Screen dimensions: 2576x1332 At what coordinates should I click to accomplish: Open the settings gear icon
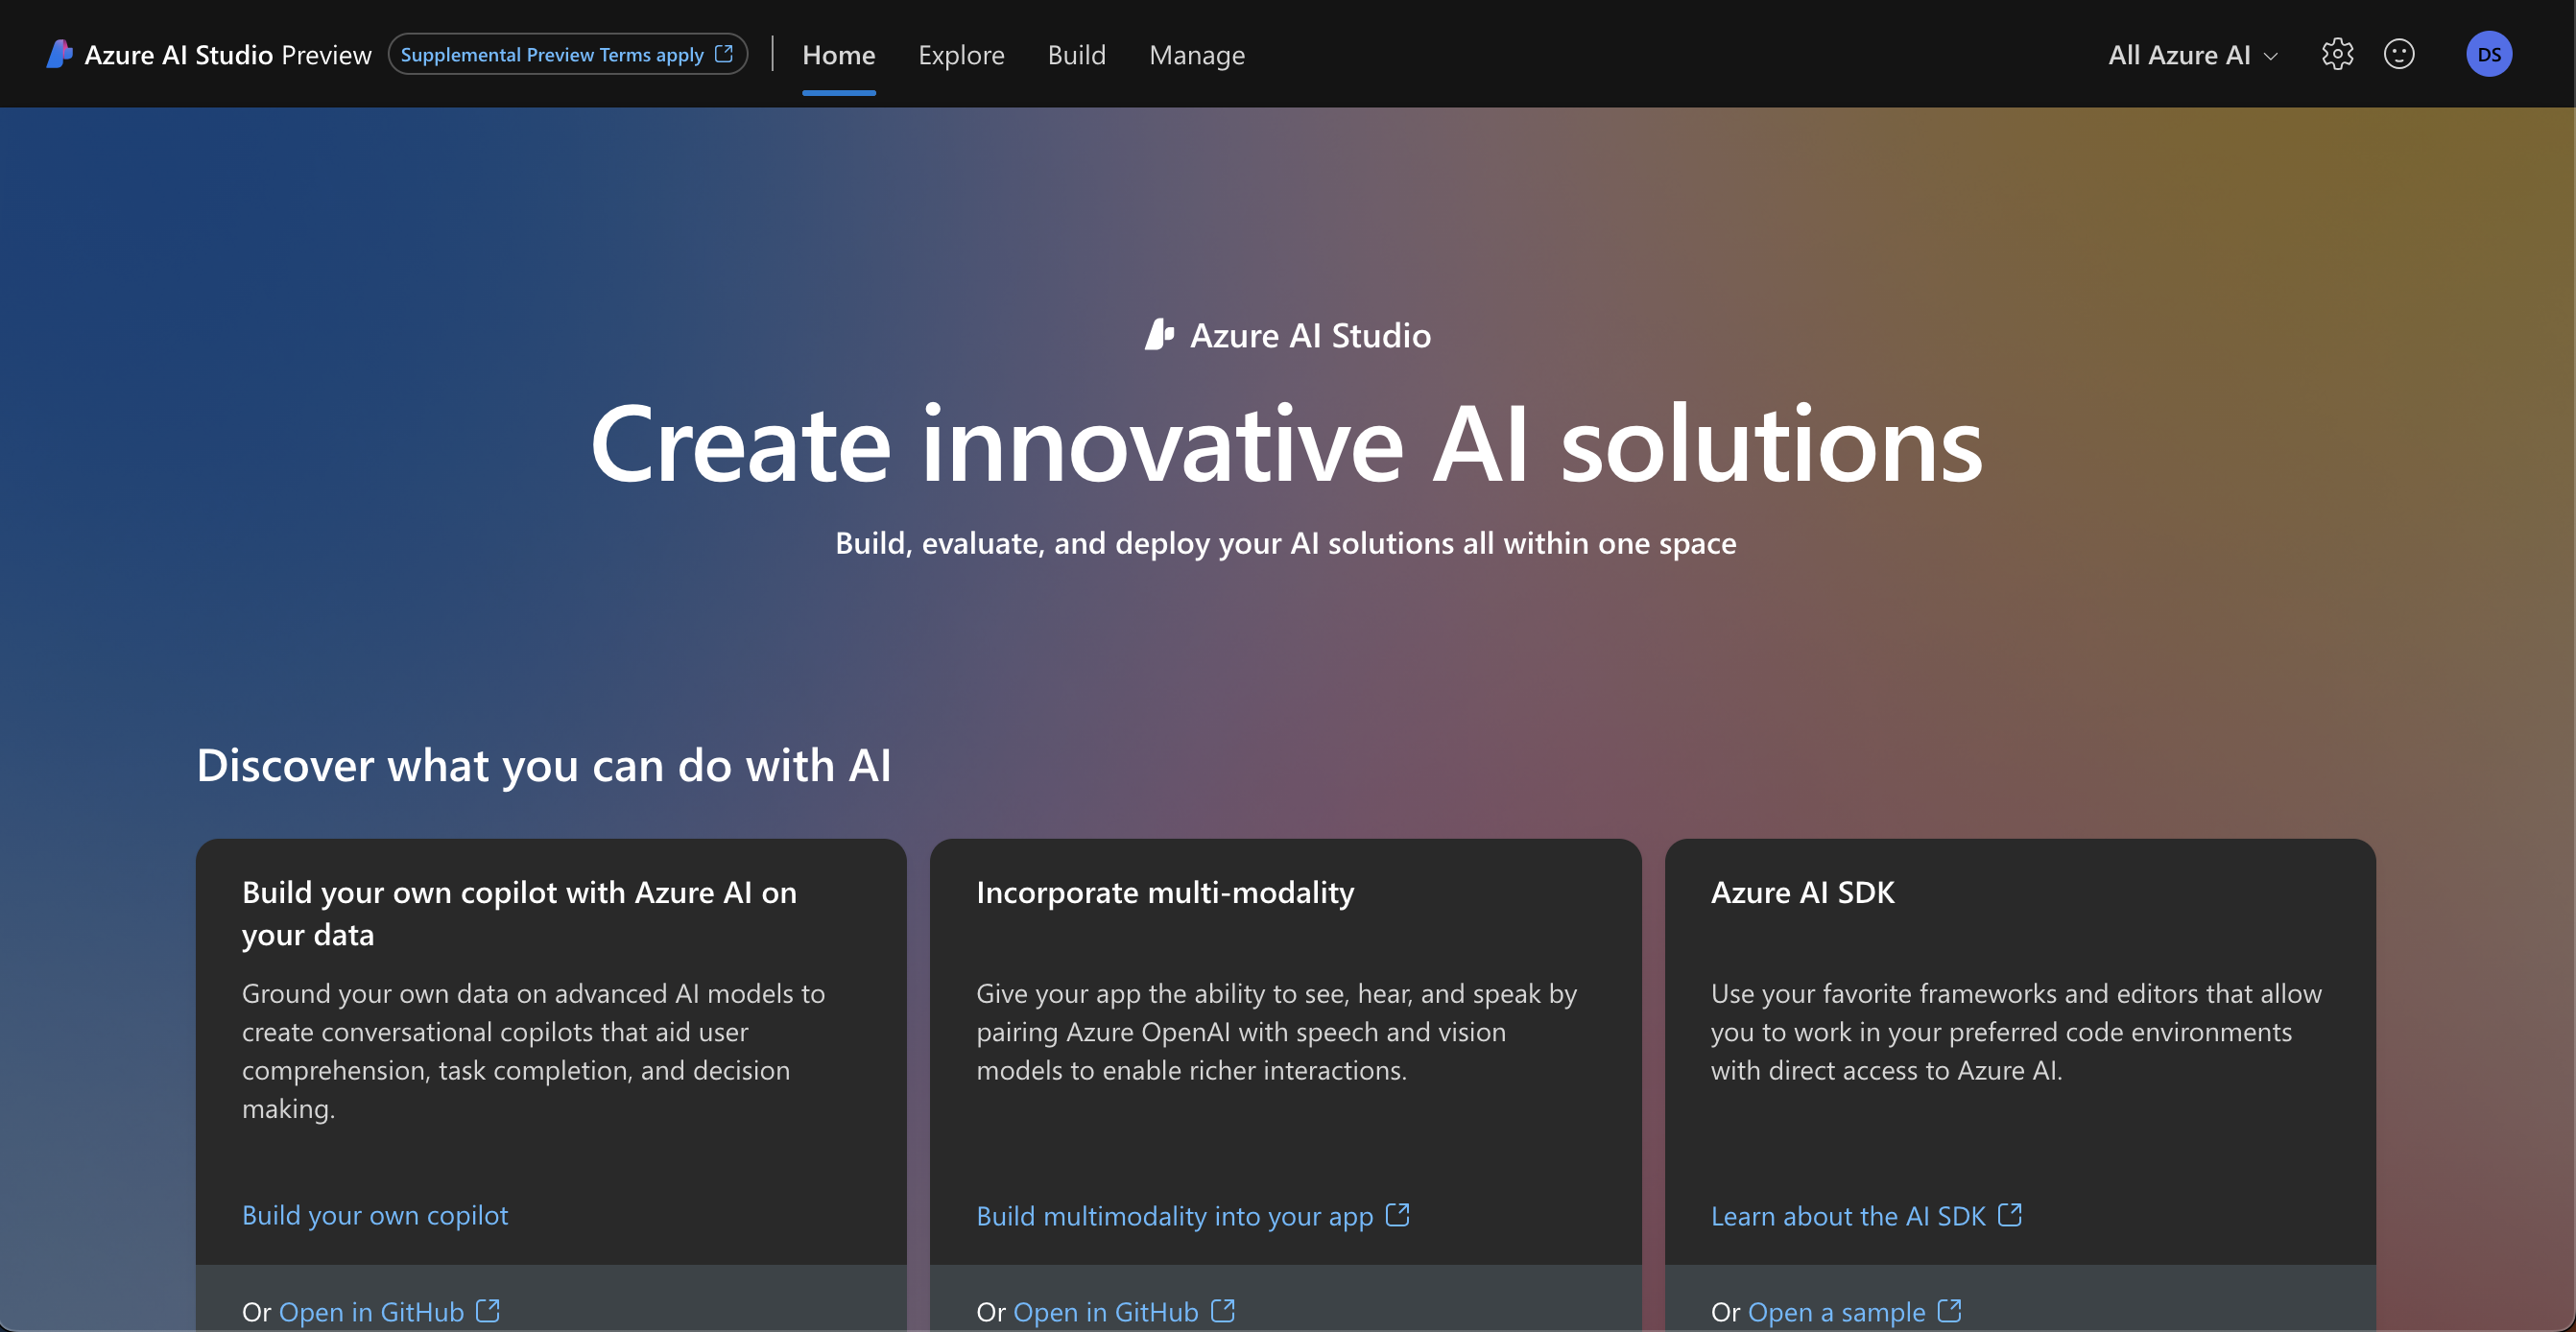(2337, 54)
